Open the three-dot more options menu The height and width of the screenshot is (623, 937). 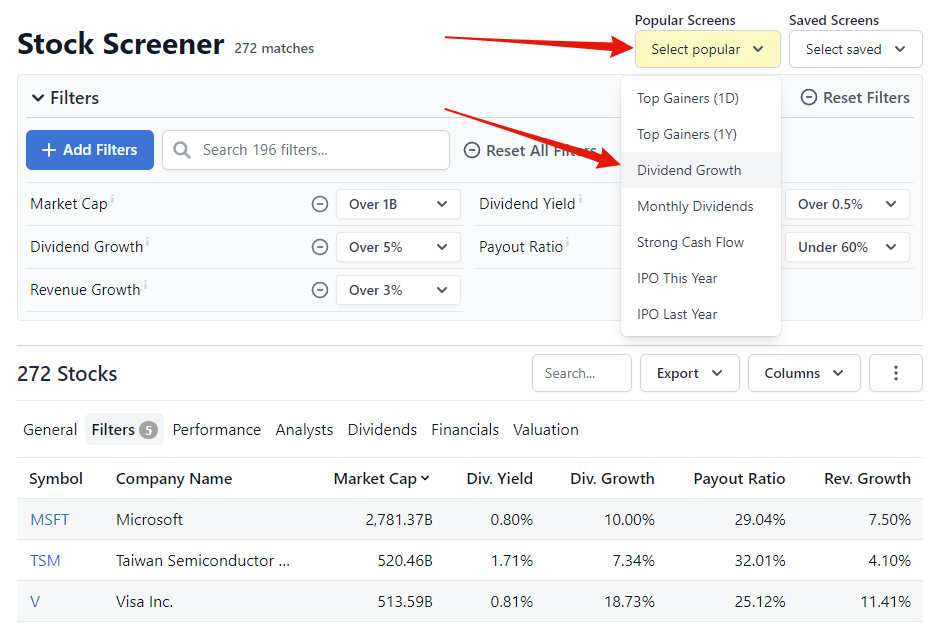coord(895,373)
